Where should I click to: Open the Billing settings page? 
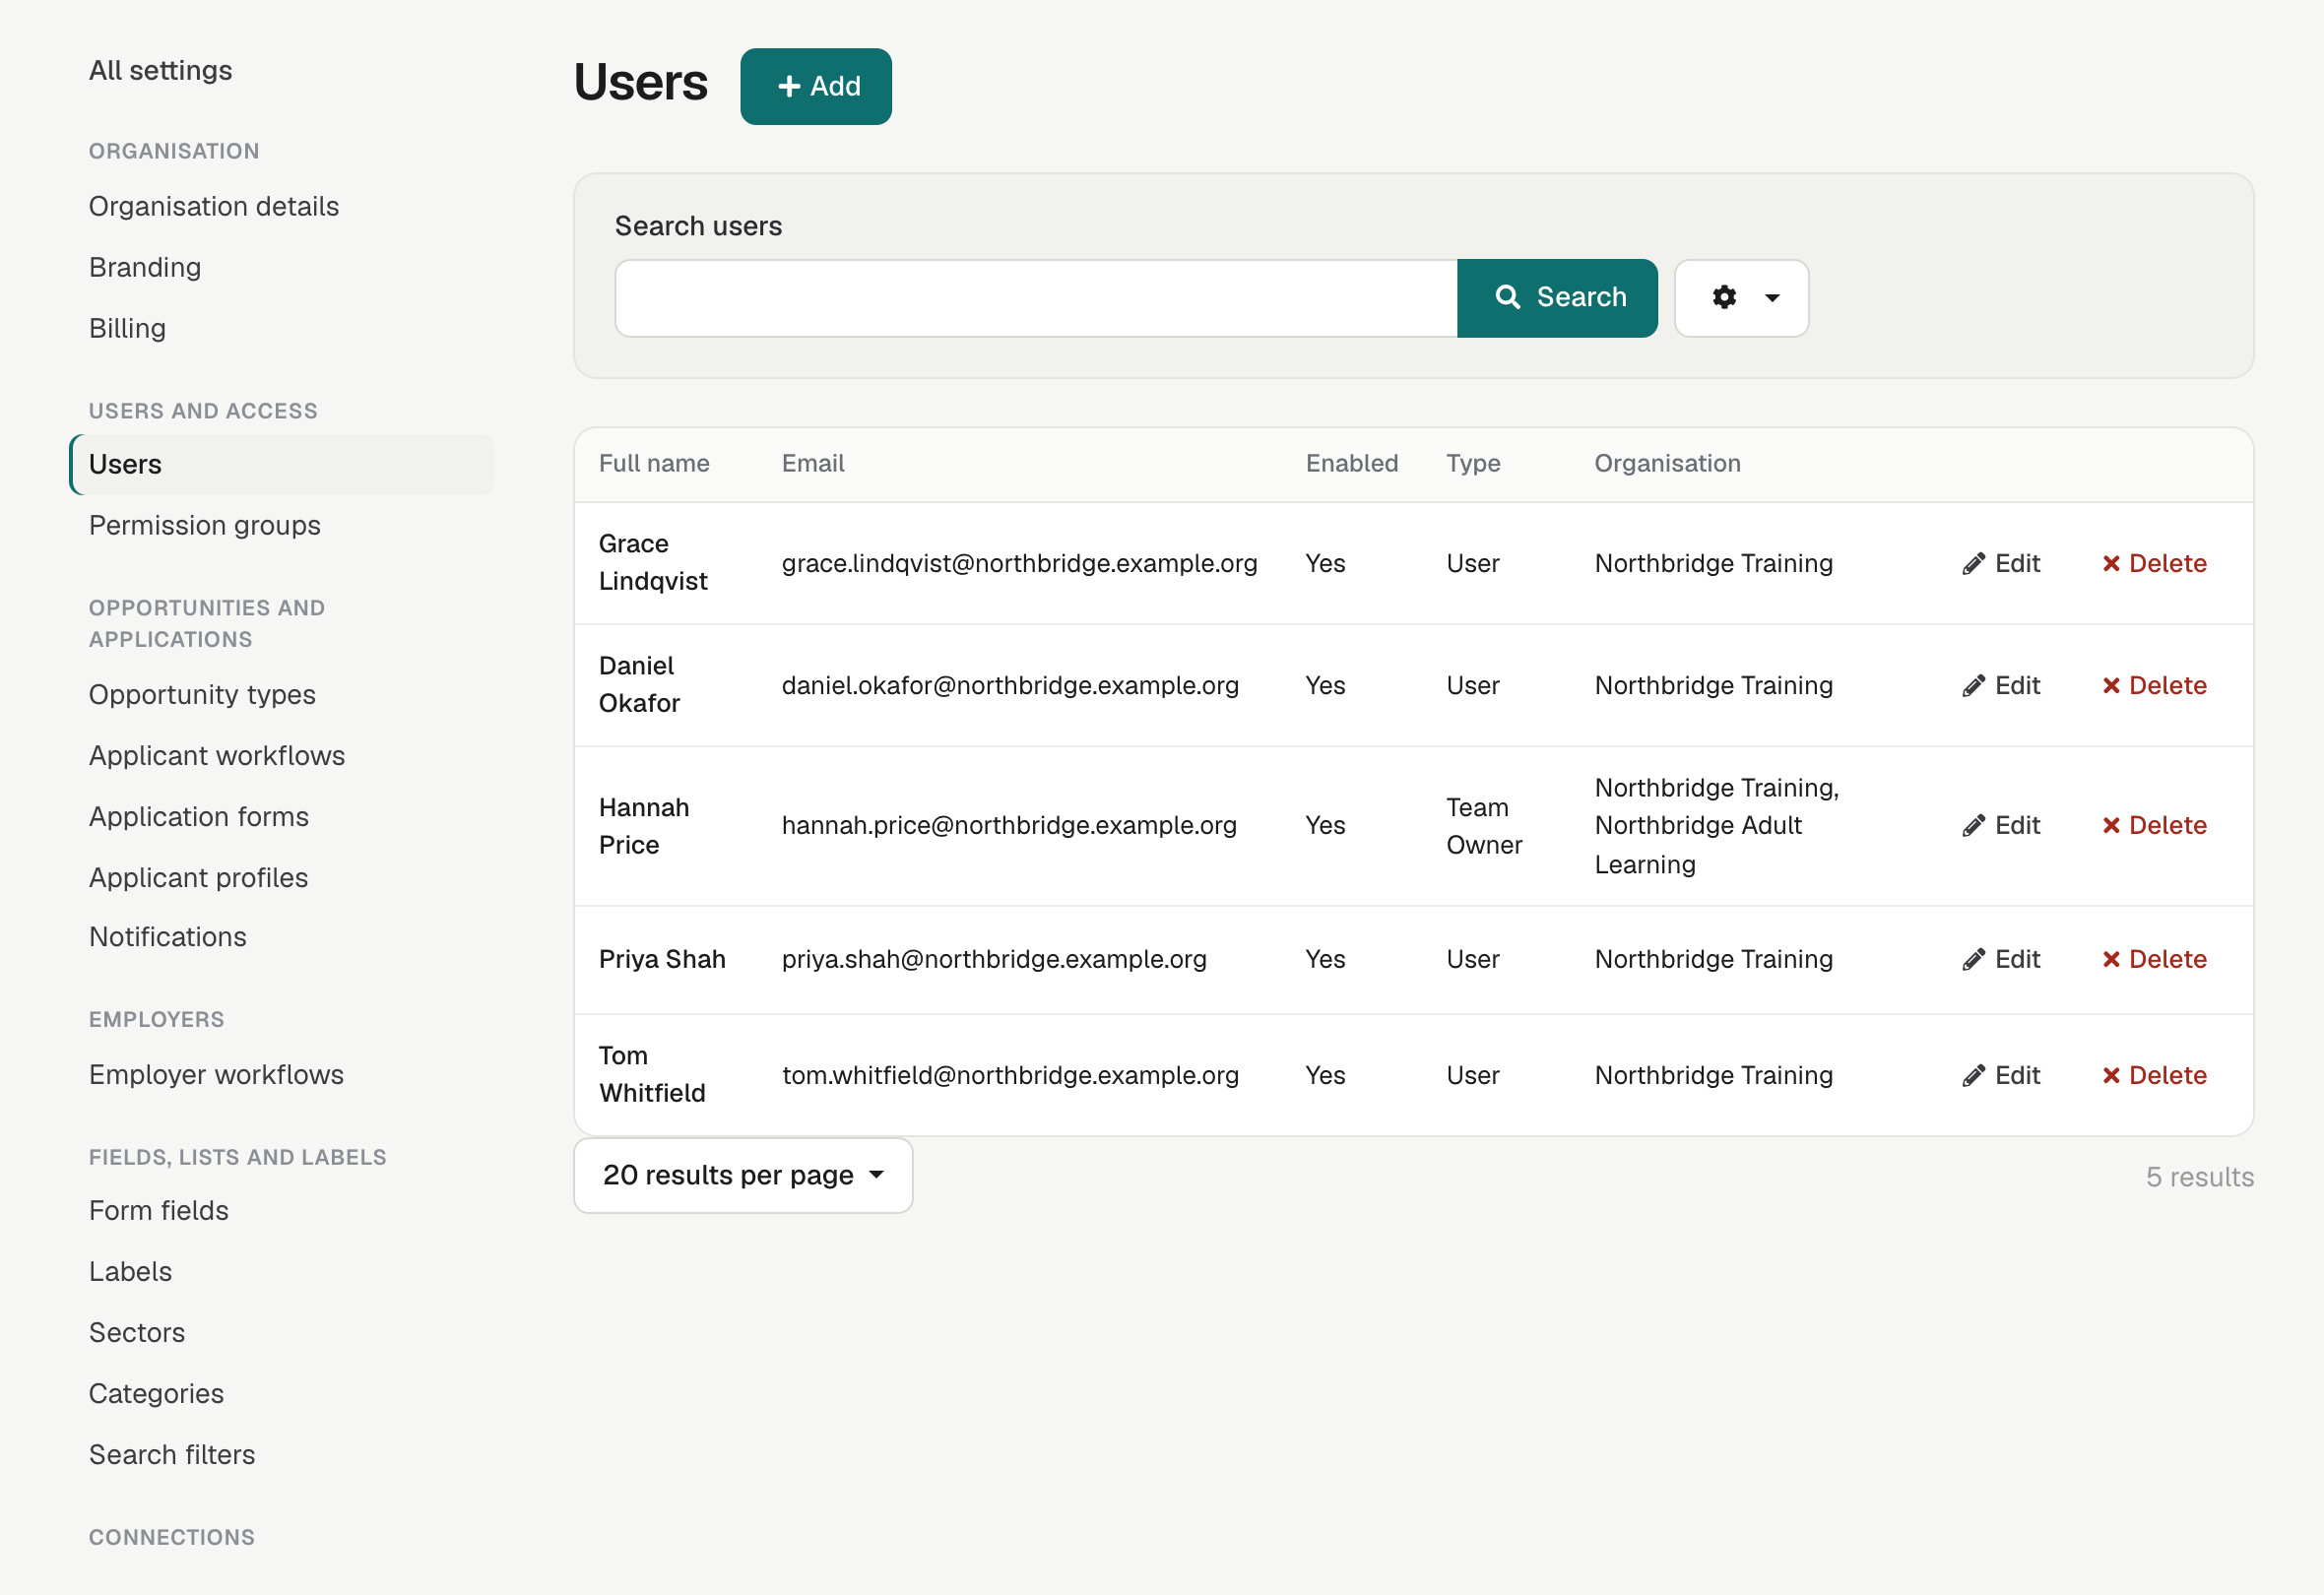[127, 329]
